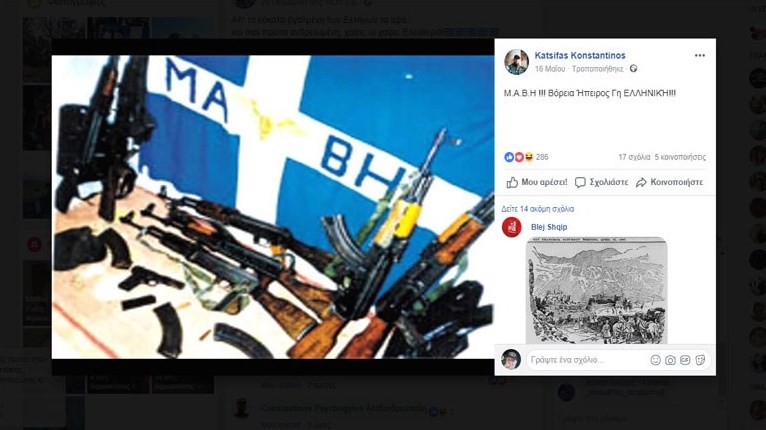766x430 pixels.
Task: Attach a photo using the camera icon
Action: pos(670,360)
